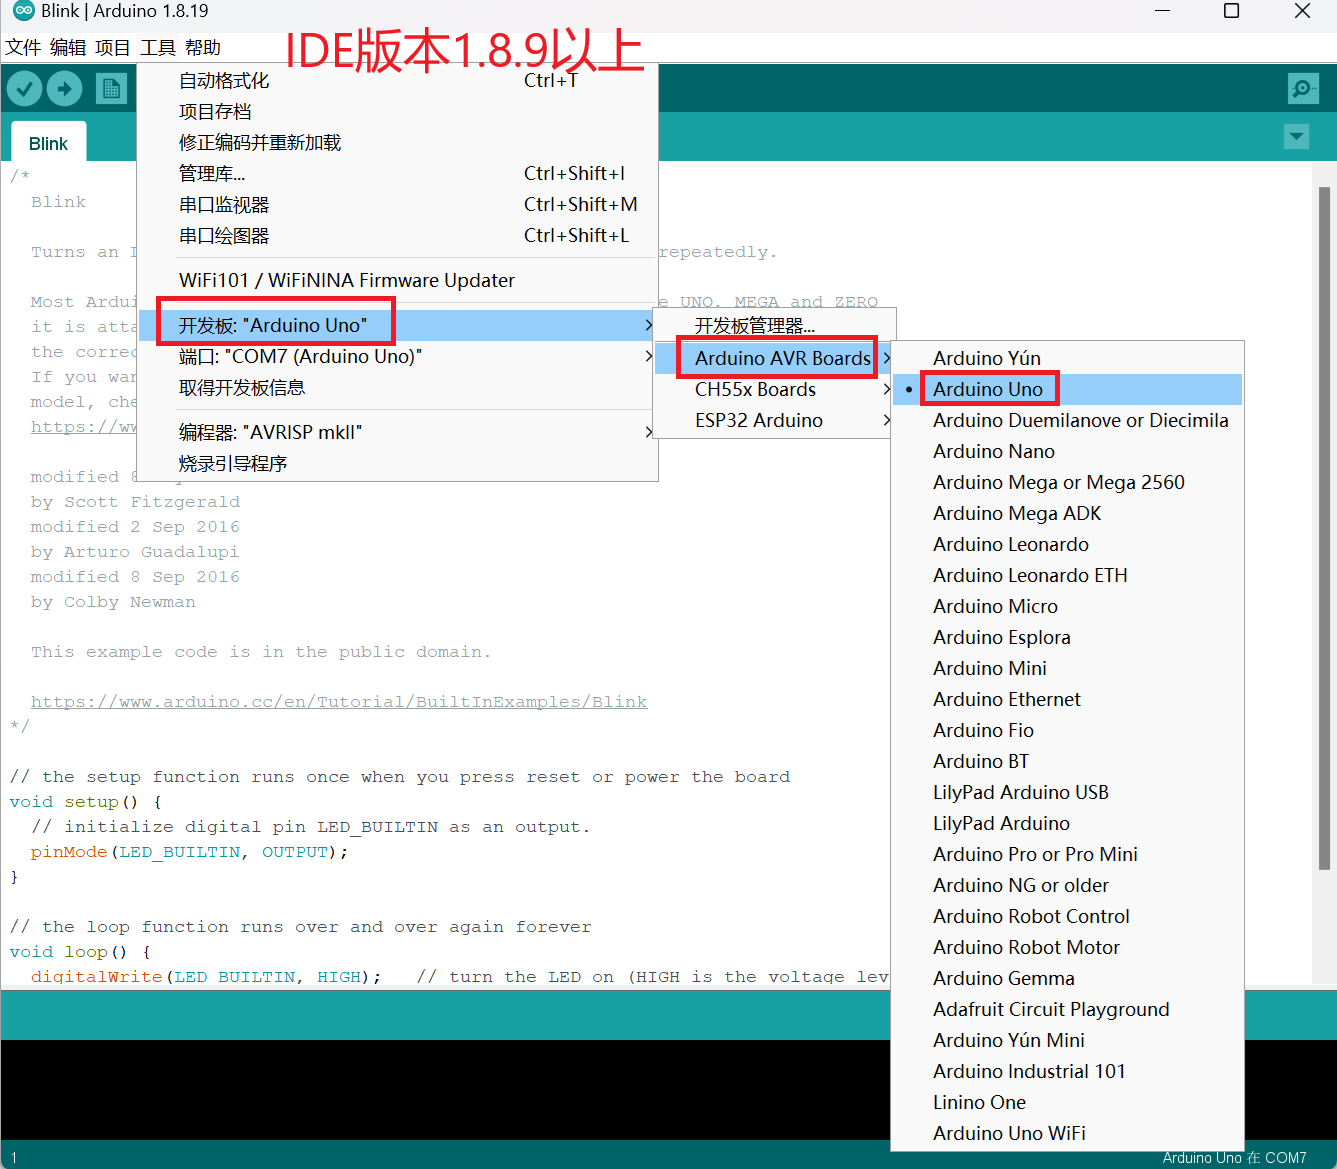Open the Serial Monitor magnifier icon
The image size is (1337, 1169).
pos(1303,89)
